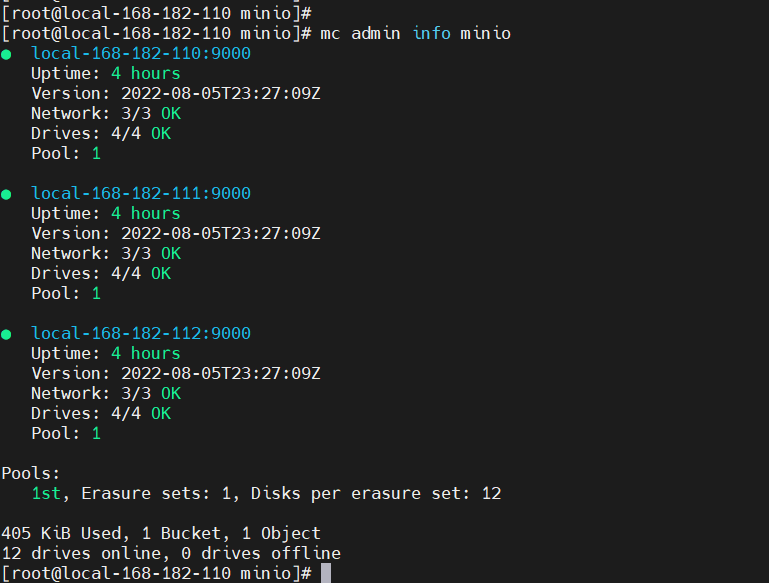Click the '1st' pool label
769x583 pixels.
(x=46, y=493)
